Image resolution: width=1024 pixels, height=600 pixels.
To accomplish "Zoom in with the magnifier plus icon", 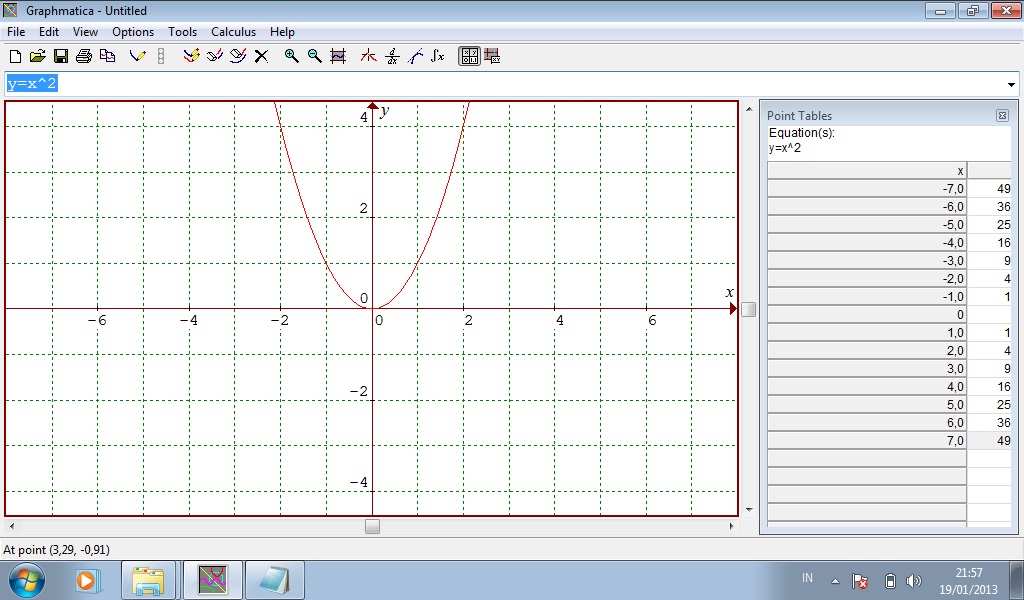I will (291, 56).
